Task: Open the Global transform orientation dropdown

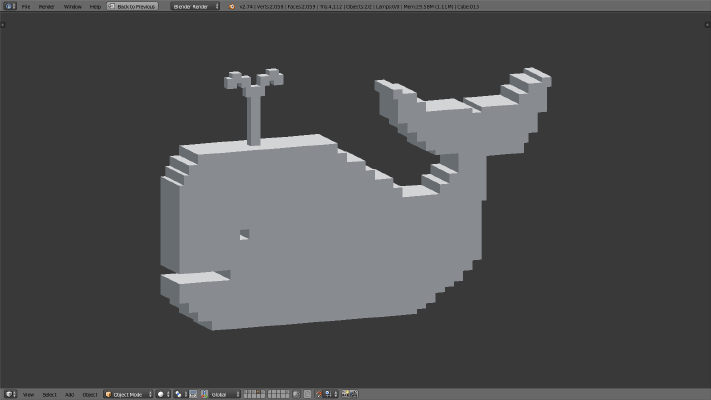Action: coord(225,395)
